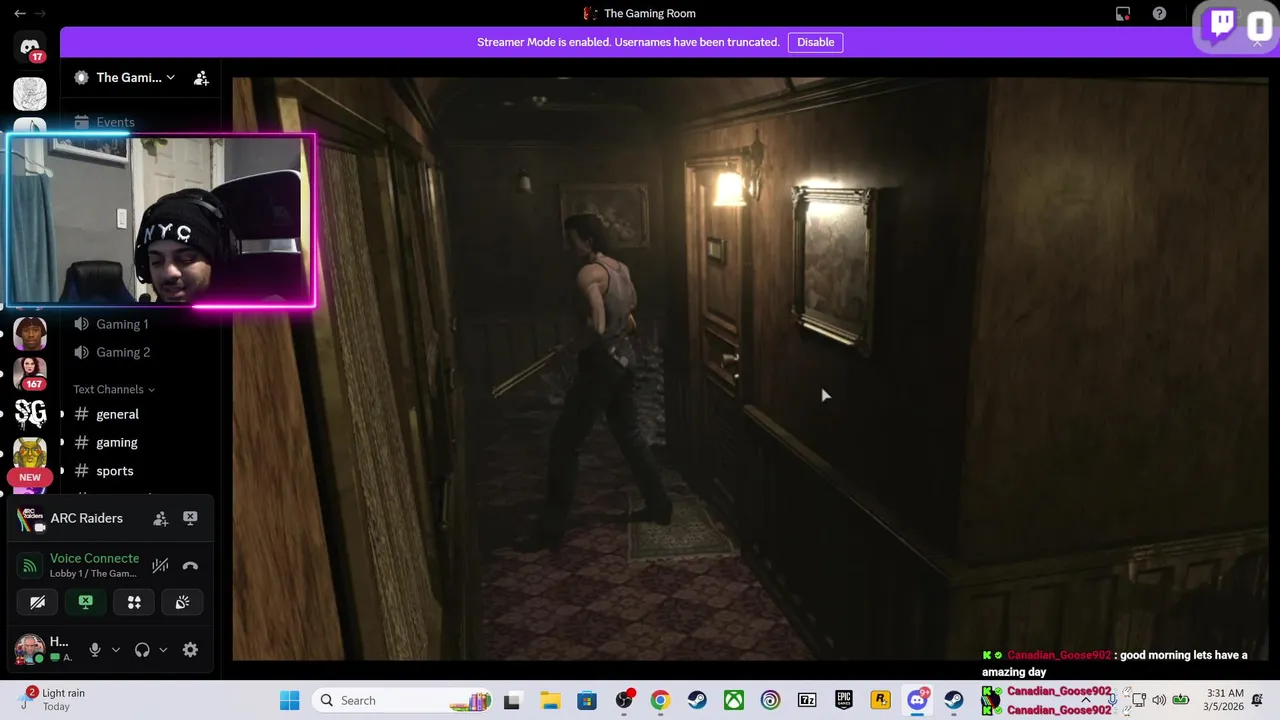Invite friends to ARC Raiders activity
This screenshot has width=1280, height=720.
[160, 518]
